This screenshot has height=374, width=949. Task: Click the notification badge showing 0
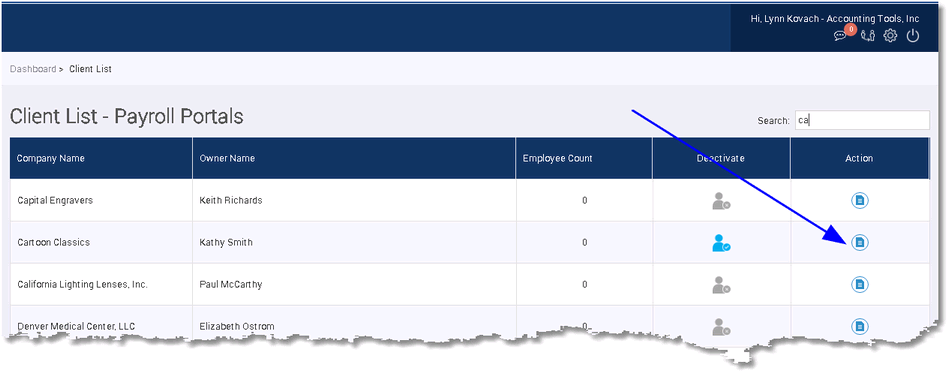851,29
